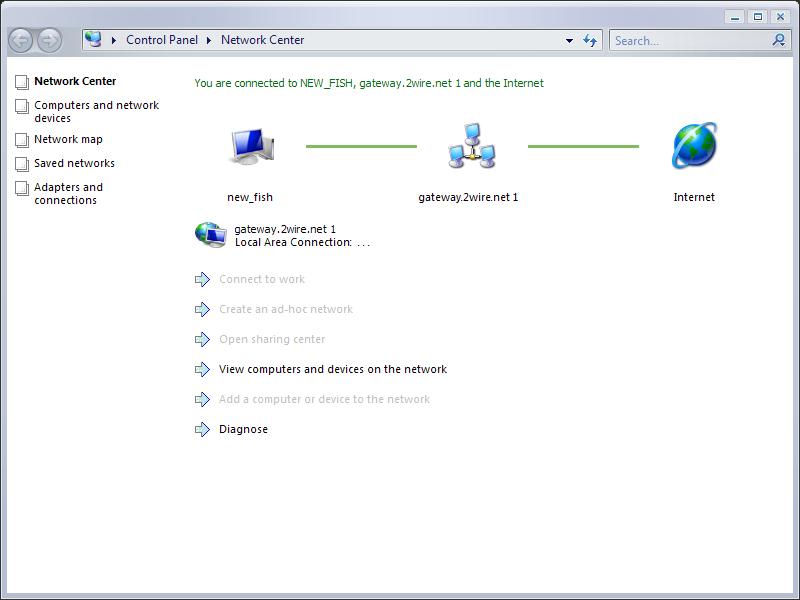Viewport: 800px width, 600px height.
Task: Click the Diagnose link
Action: pyautogui.click(x=243, y=429)
